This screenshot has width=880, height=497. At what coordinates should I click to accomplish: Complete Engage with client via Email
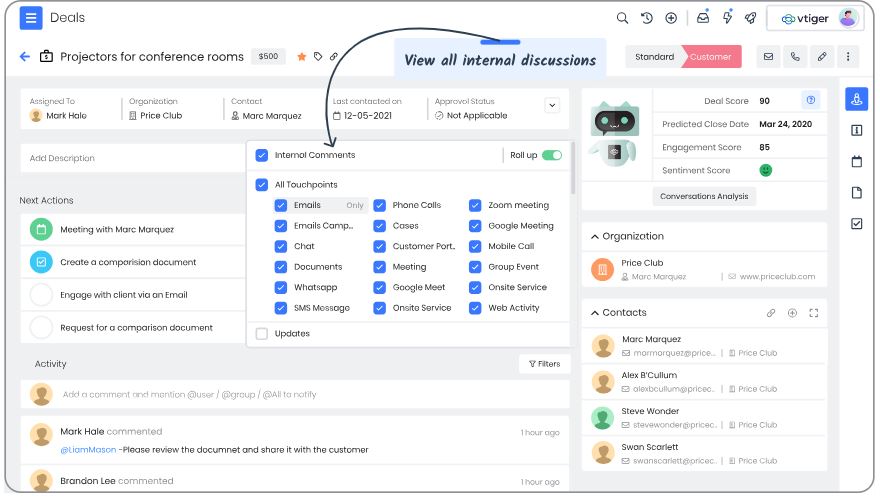point(41,295)
